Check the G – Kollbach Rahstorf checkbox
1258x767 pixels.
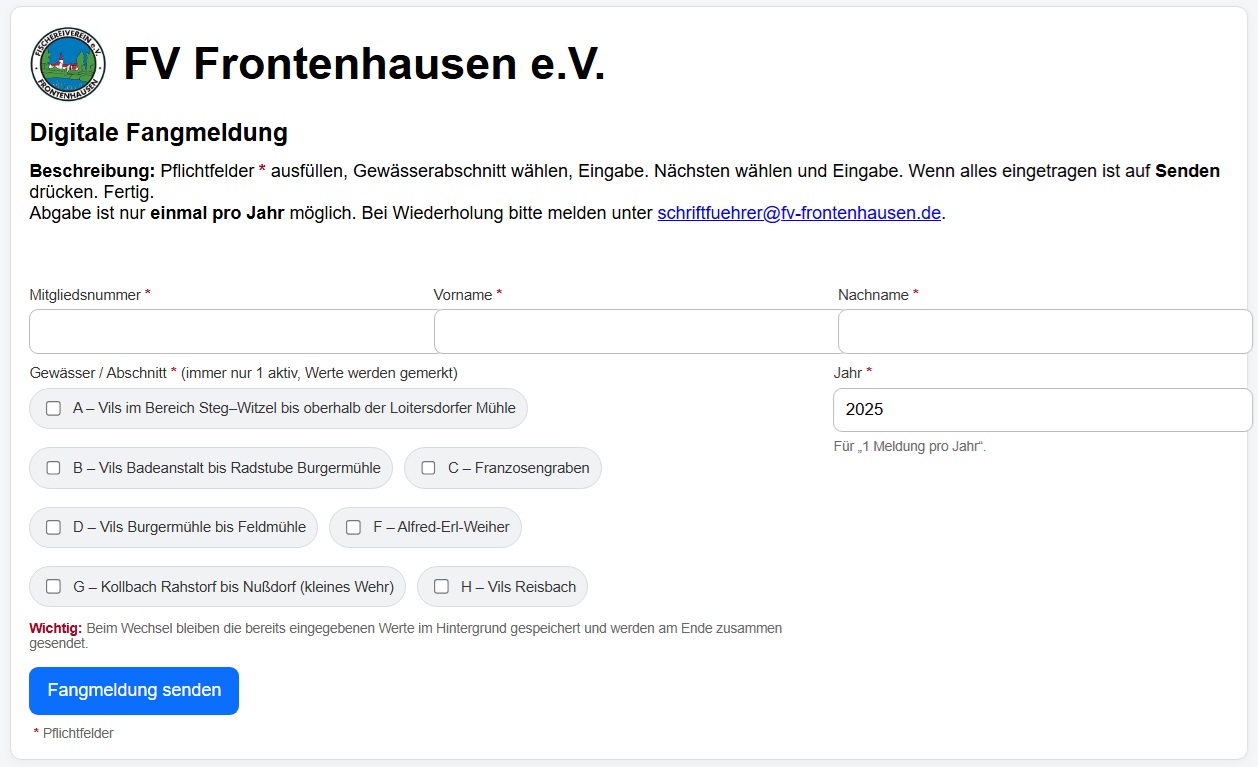[x=54, y=587]
